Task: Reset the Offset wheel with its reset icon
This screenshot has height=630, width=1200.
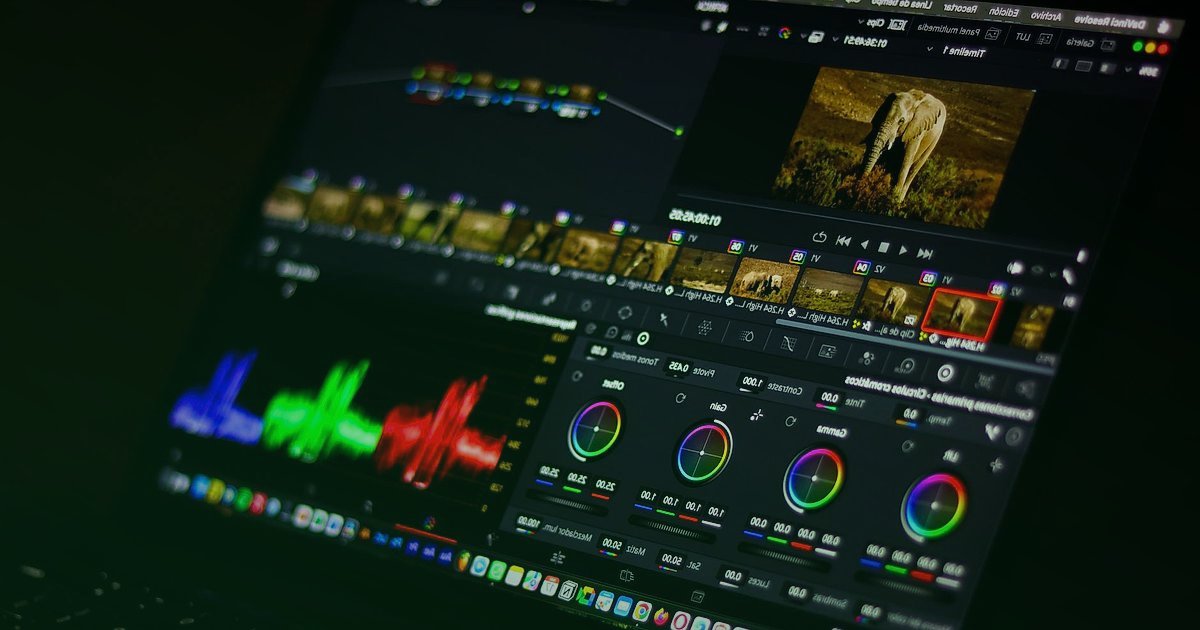Action: [576, 375]
